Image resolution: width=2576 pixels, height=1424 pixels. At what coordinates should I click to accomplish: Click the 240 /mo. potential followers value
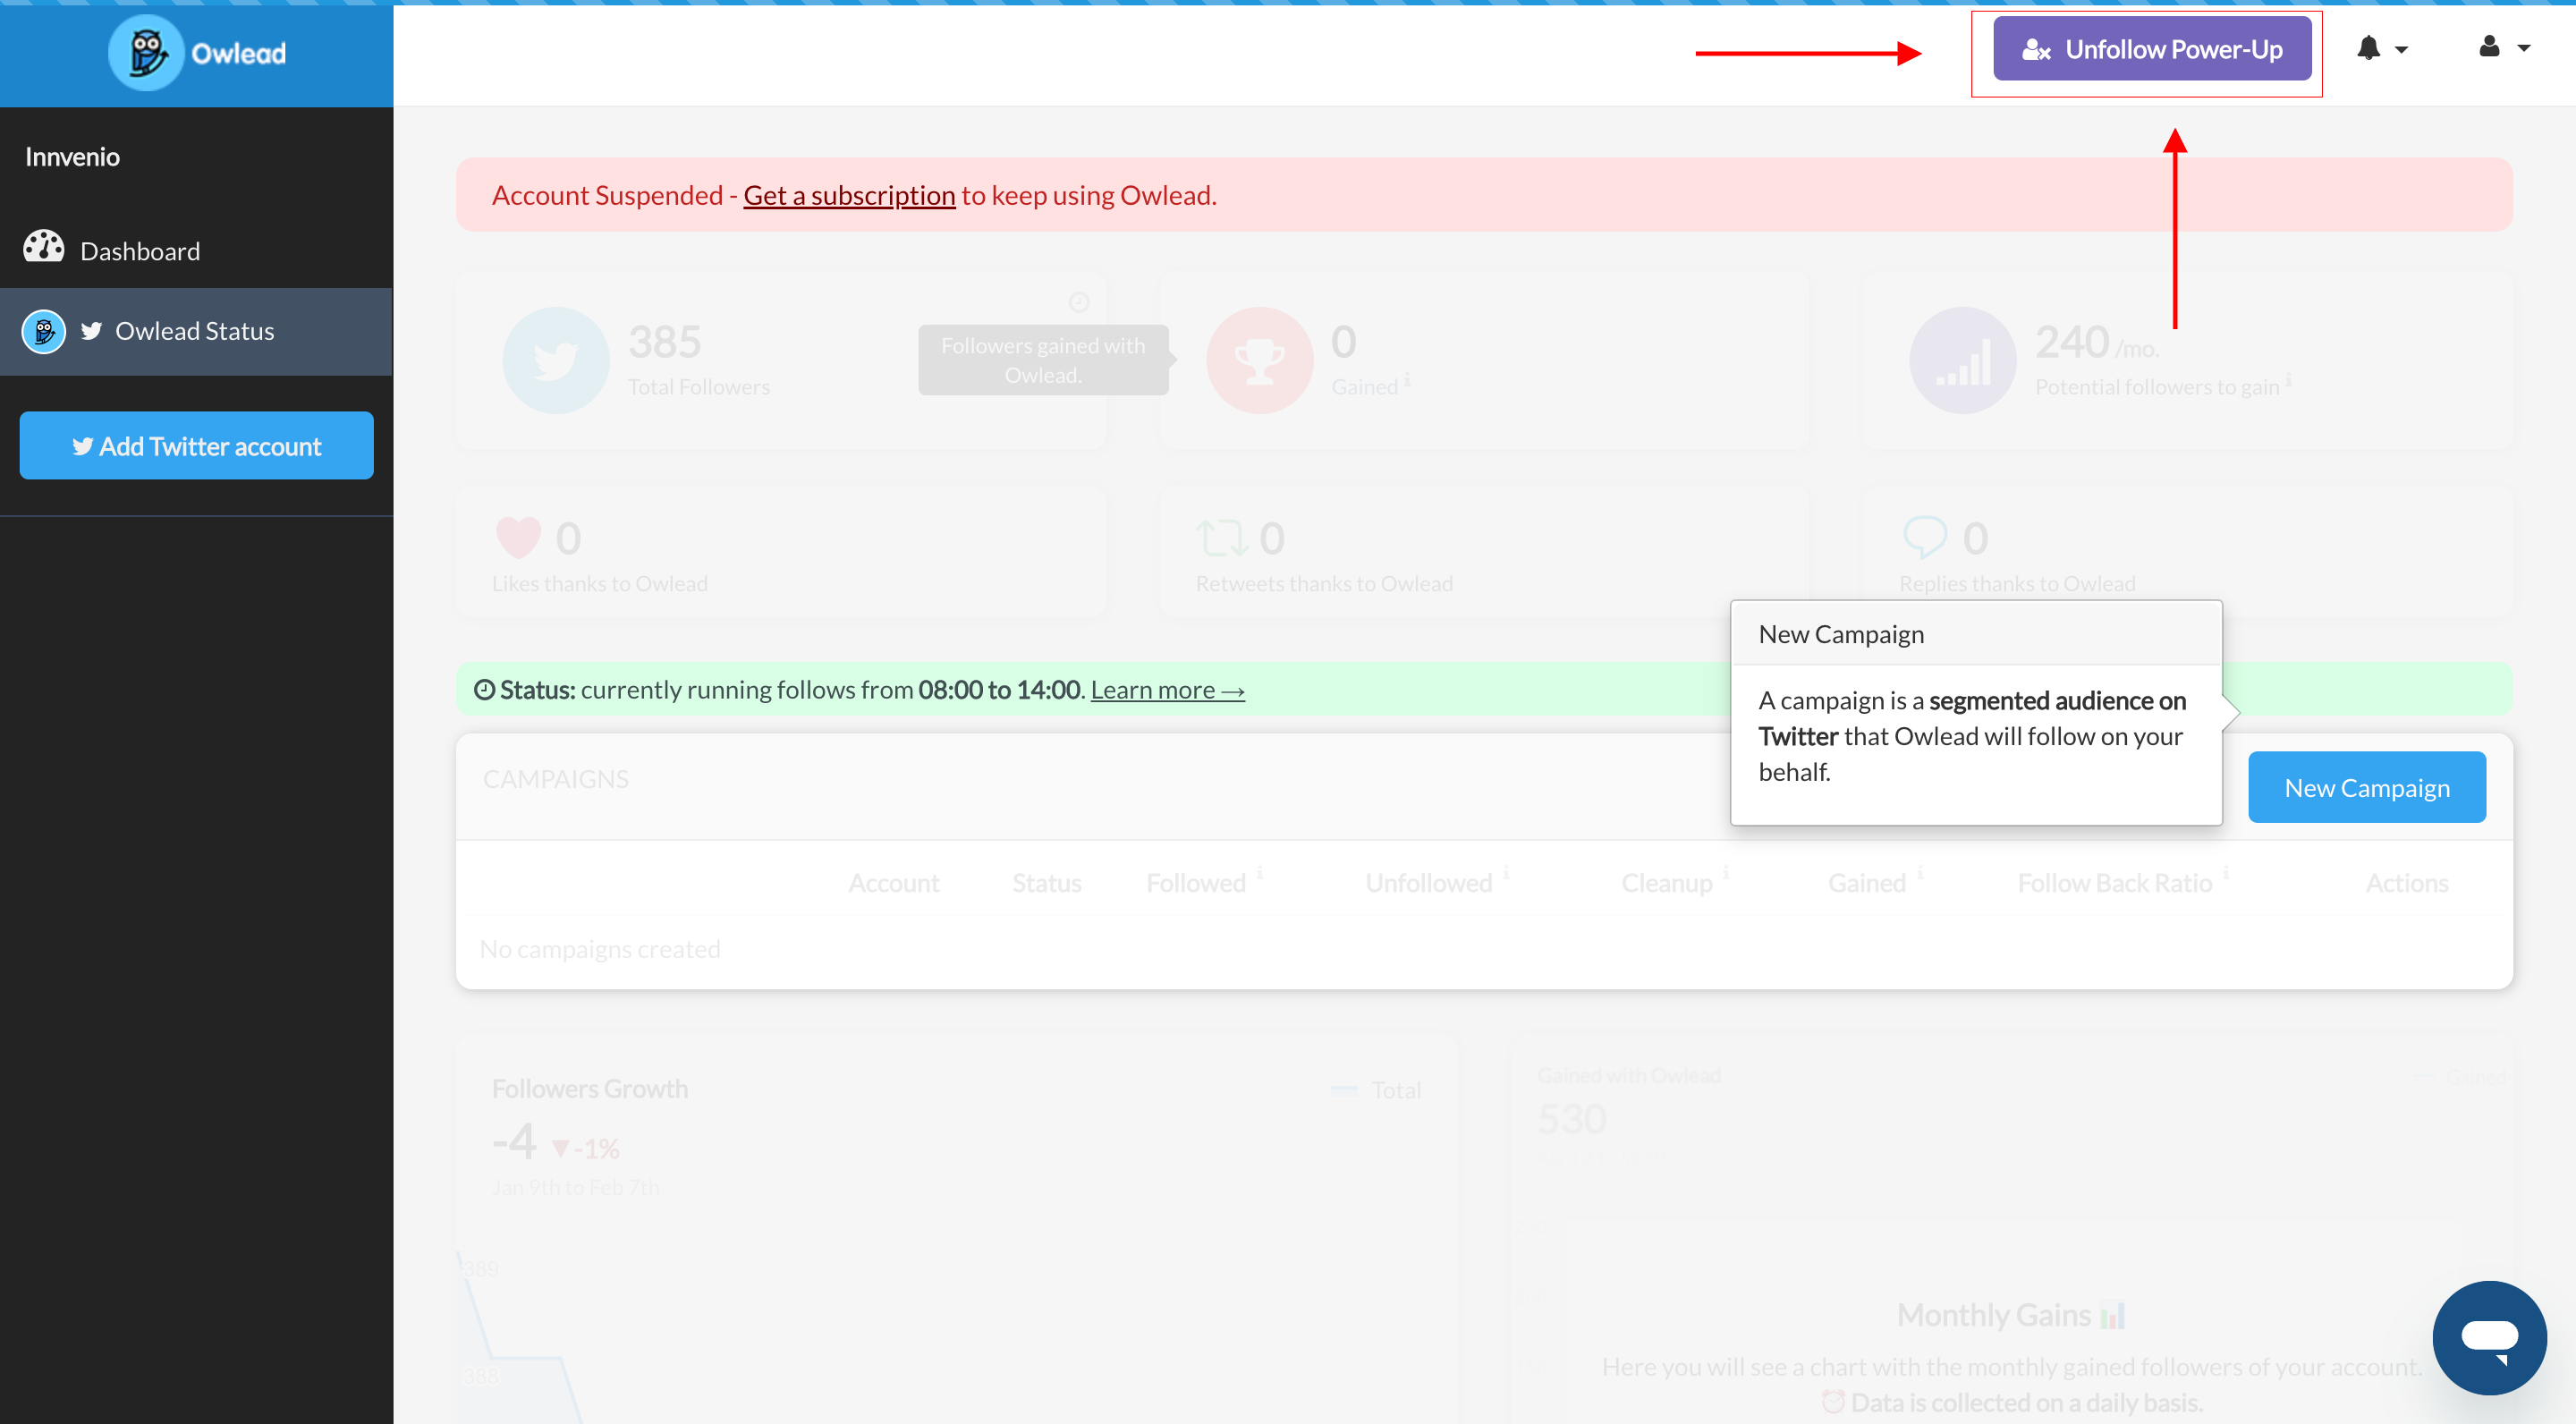[2097, 342]
